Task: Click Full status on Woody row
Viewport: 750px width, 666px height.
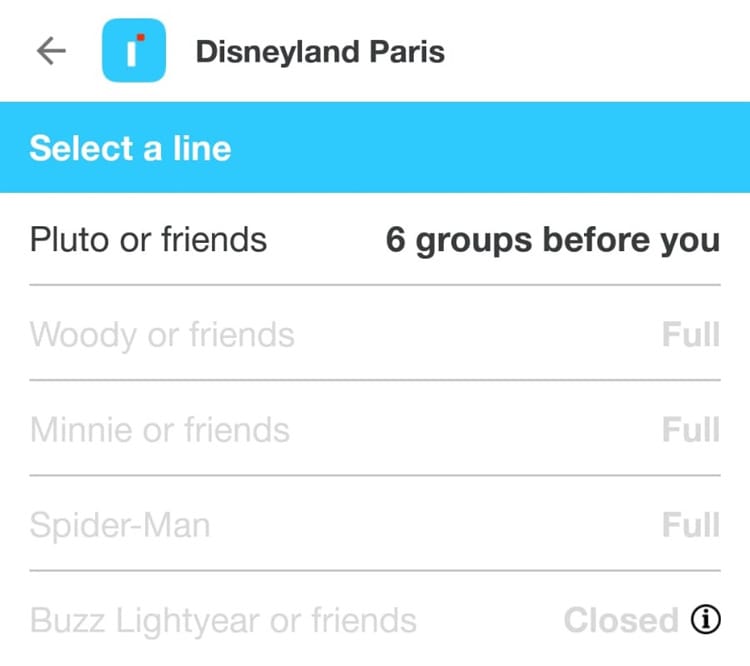Action: point(691,334)
